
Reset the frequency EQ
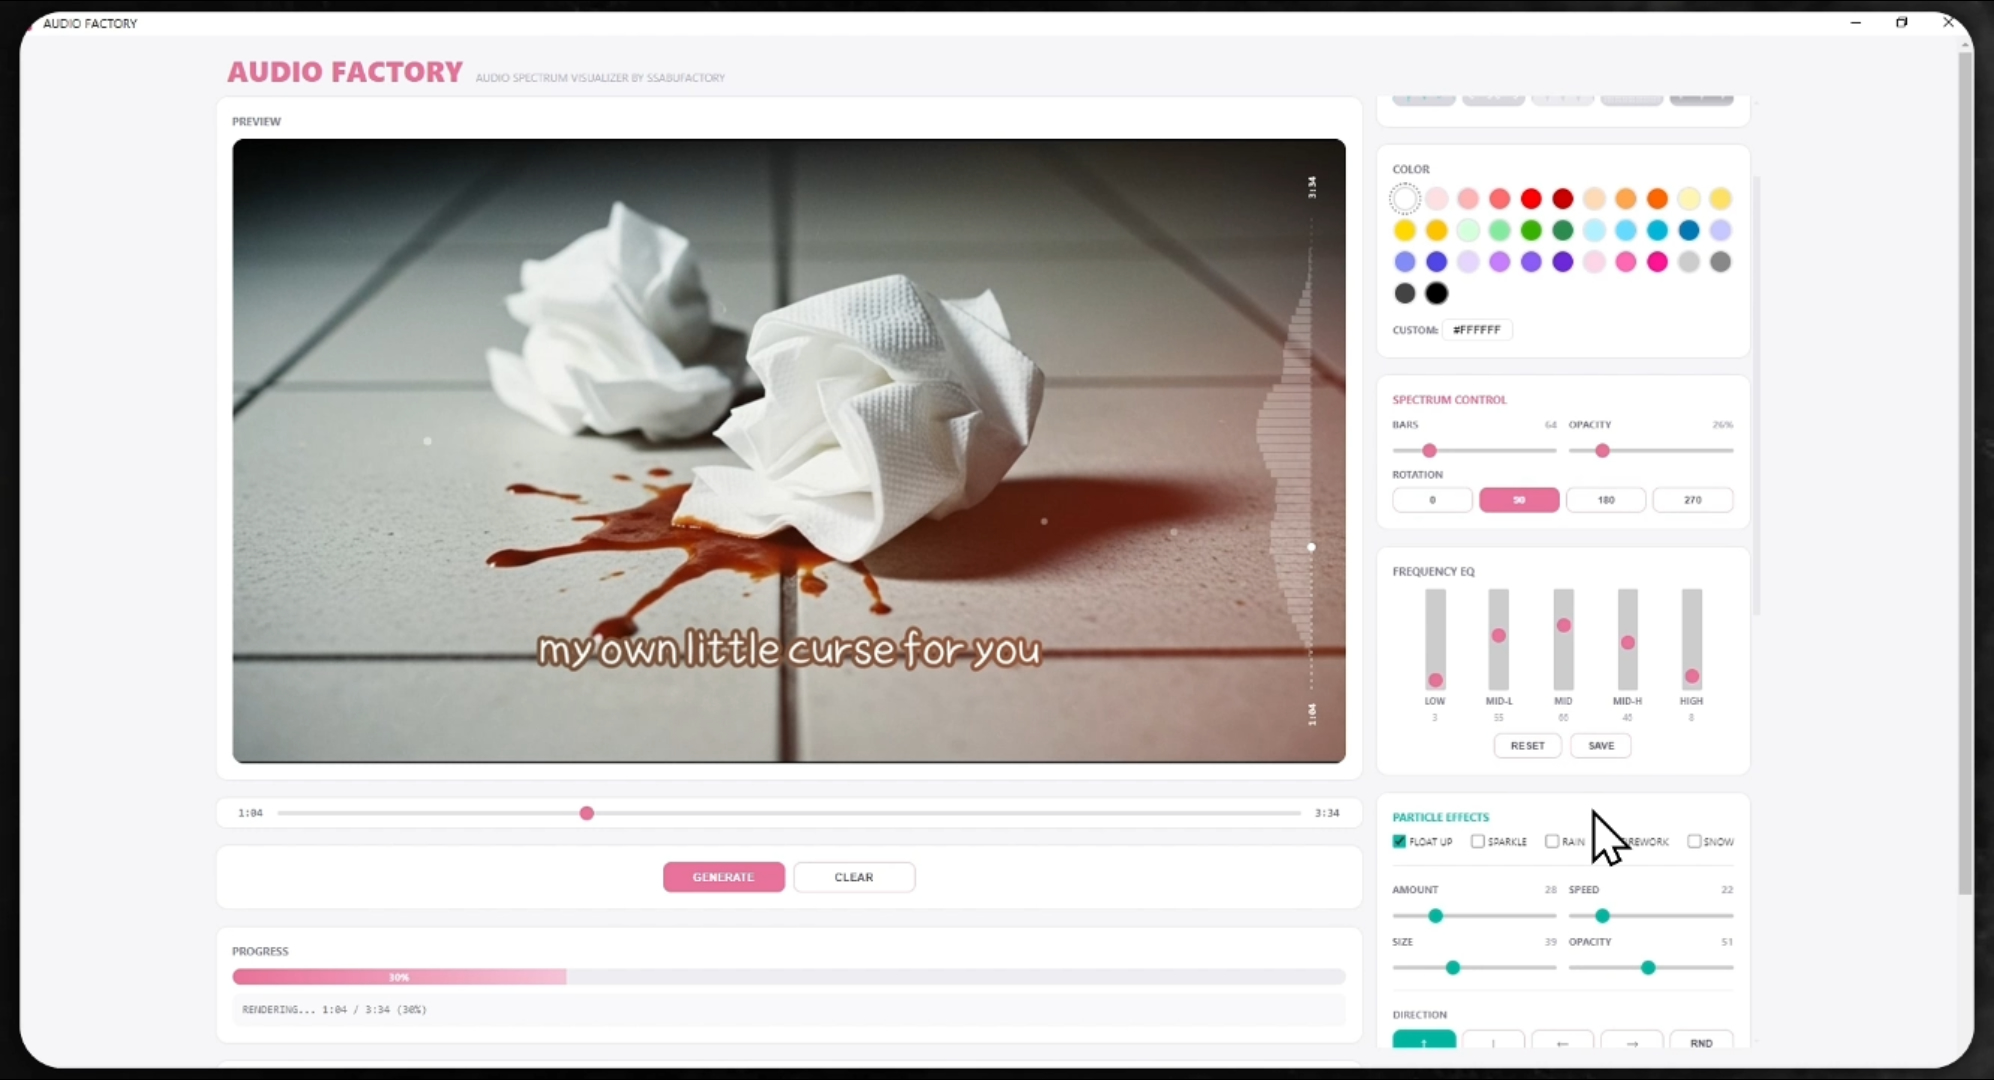[x=1527, y=746]
